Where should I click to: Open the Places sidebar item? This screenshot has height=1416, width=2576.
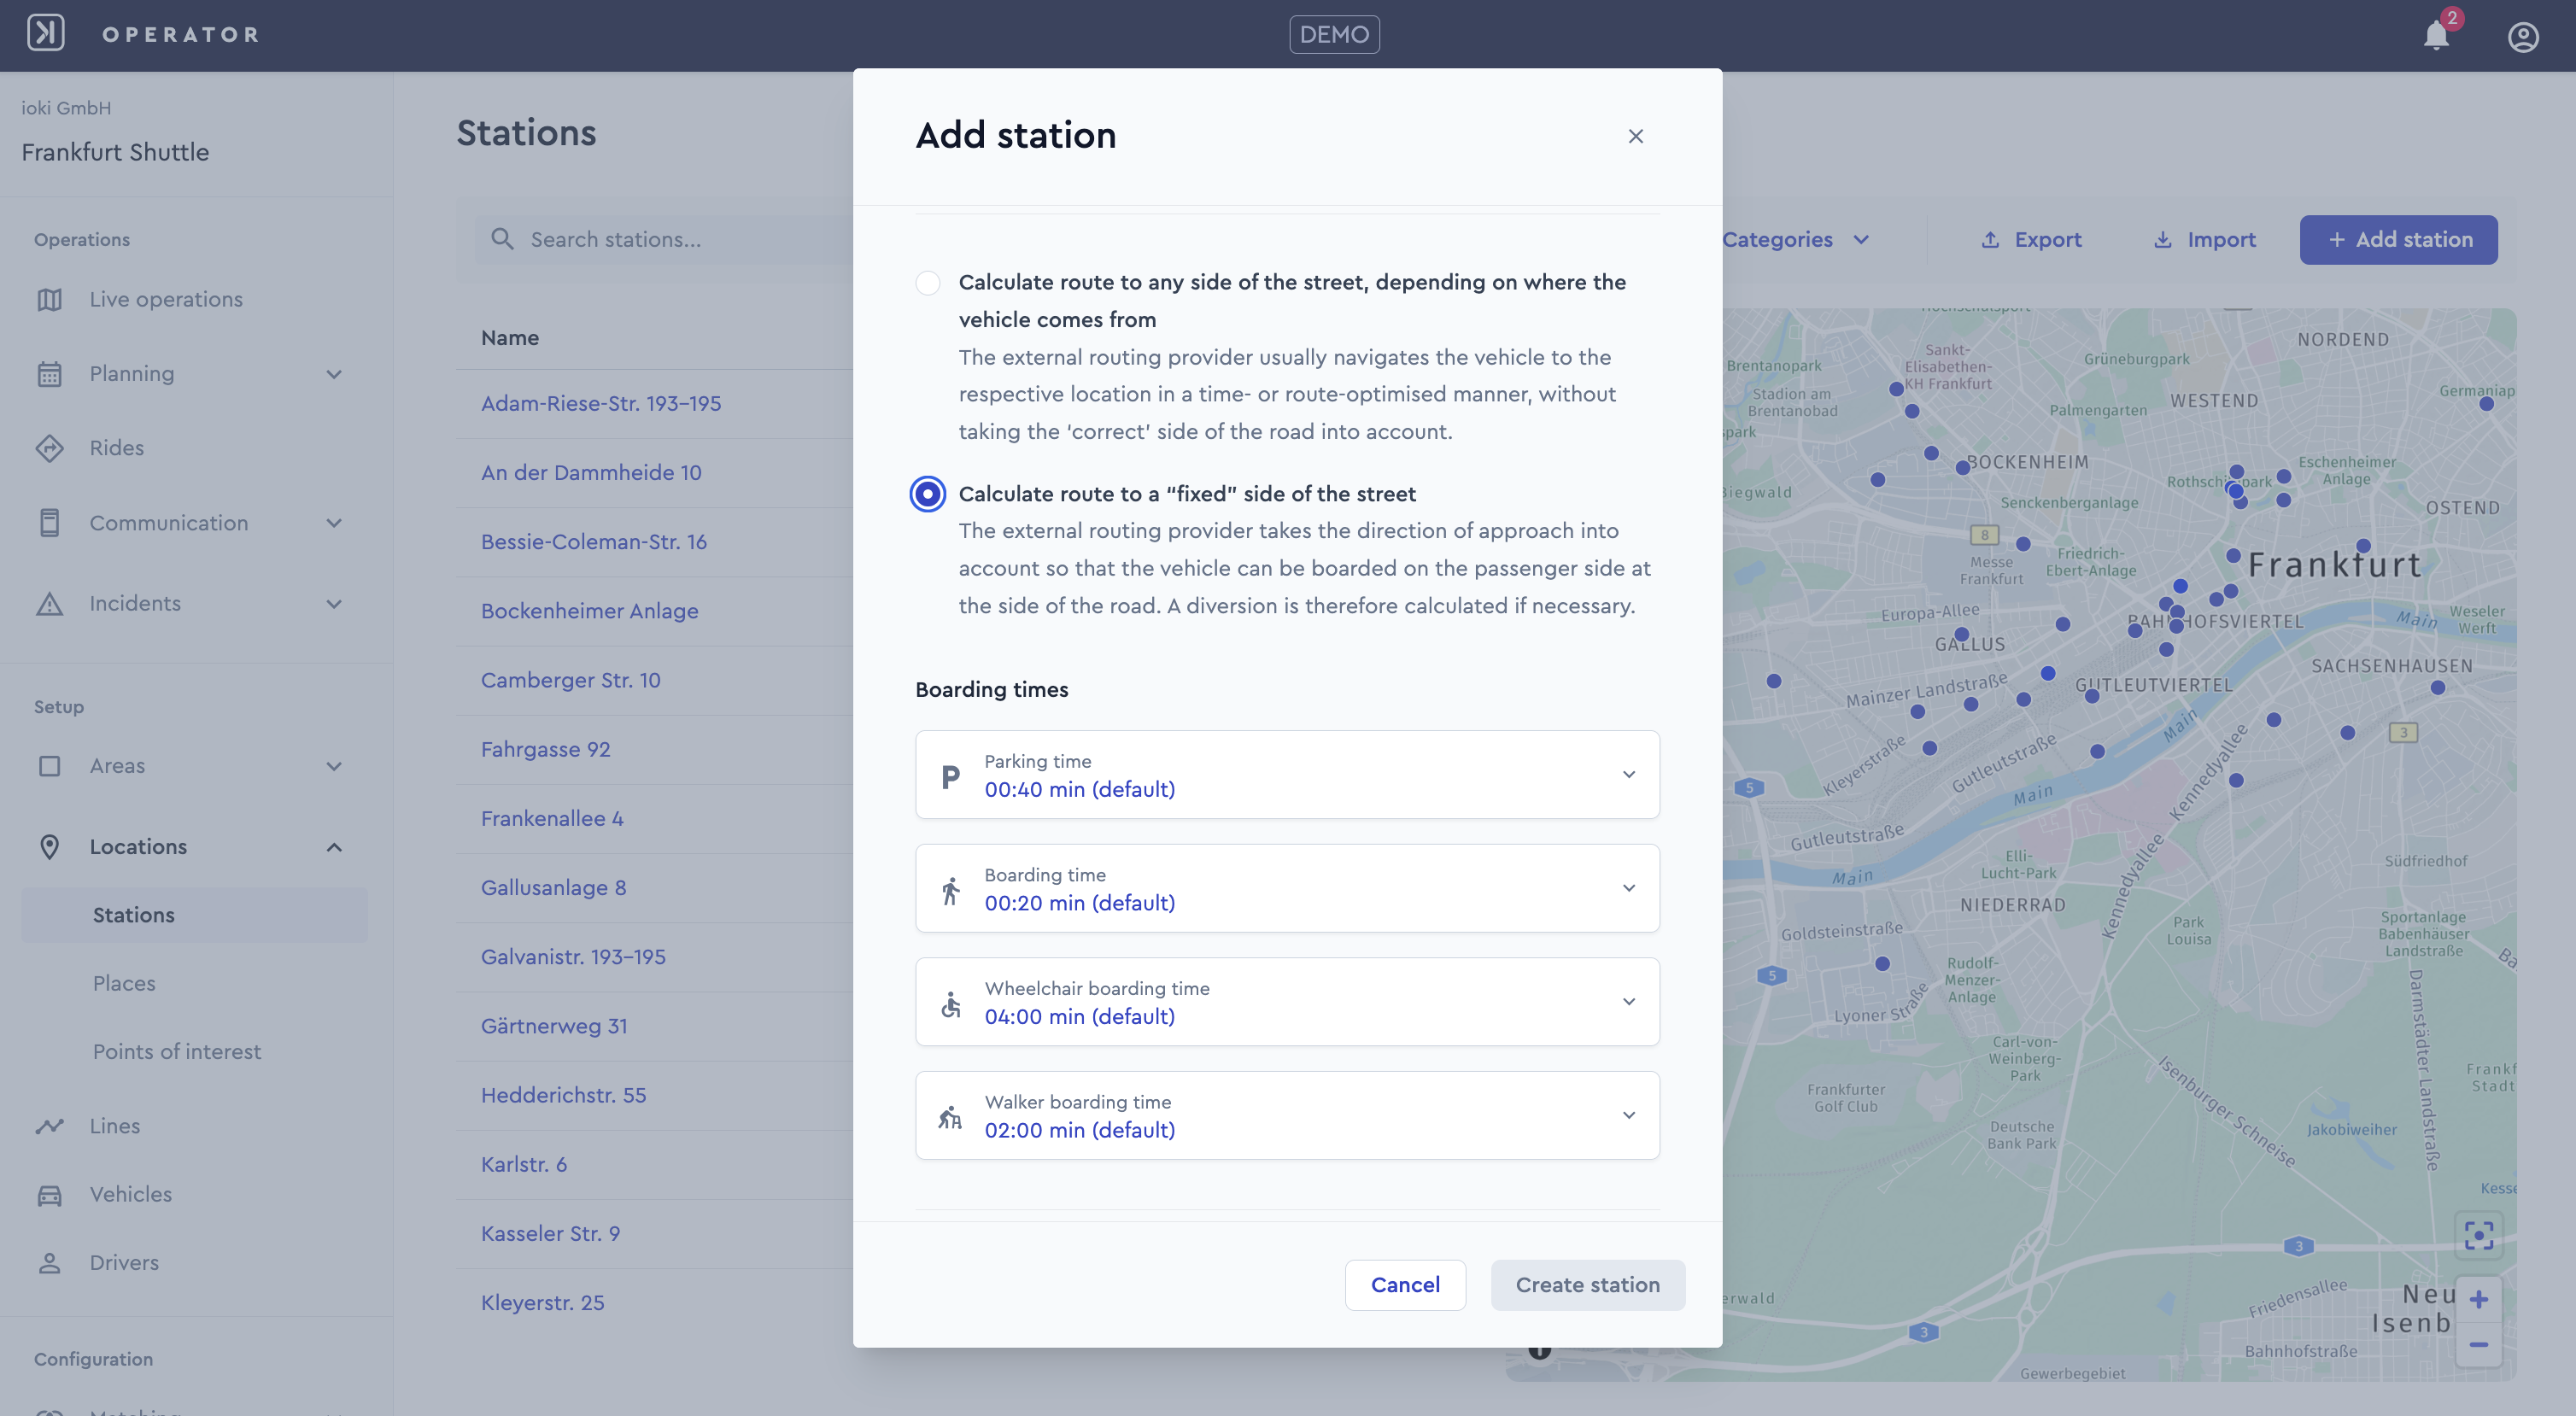(x=124, y=983)
